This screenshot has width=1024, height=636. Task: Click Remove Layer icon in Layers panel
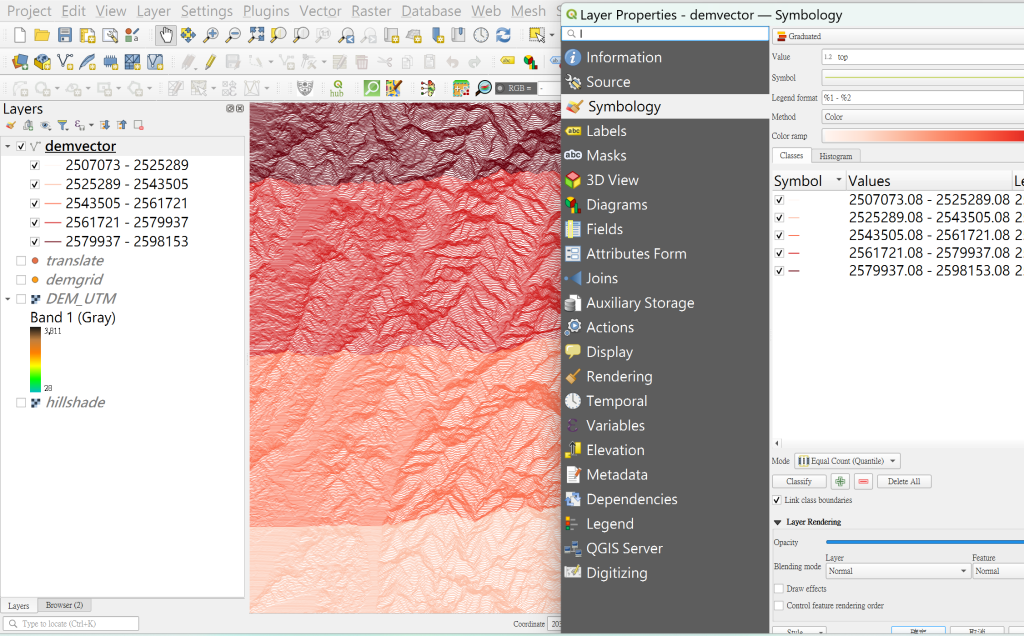tap(138, 125)
